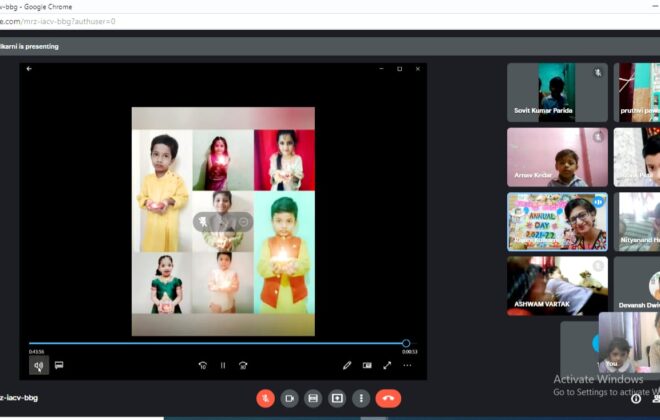Expand video to full screen
The height and width of the screenshot is (420, 660).
(x=387, y=365)
